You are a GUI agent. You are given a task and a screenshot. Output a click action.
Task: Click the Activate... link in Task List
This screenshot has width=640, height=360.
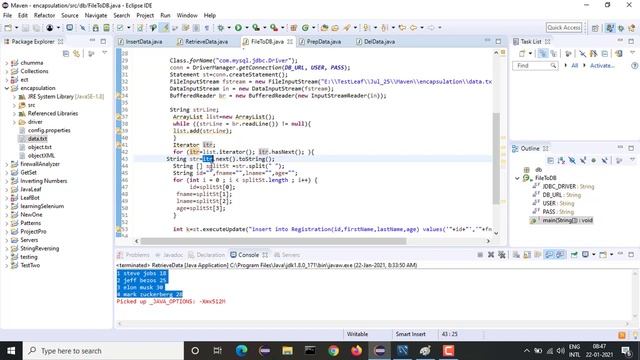pyautogui.click(x=602, y=66)
